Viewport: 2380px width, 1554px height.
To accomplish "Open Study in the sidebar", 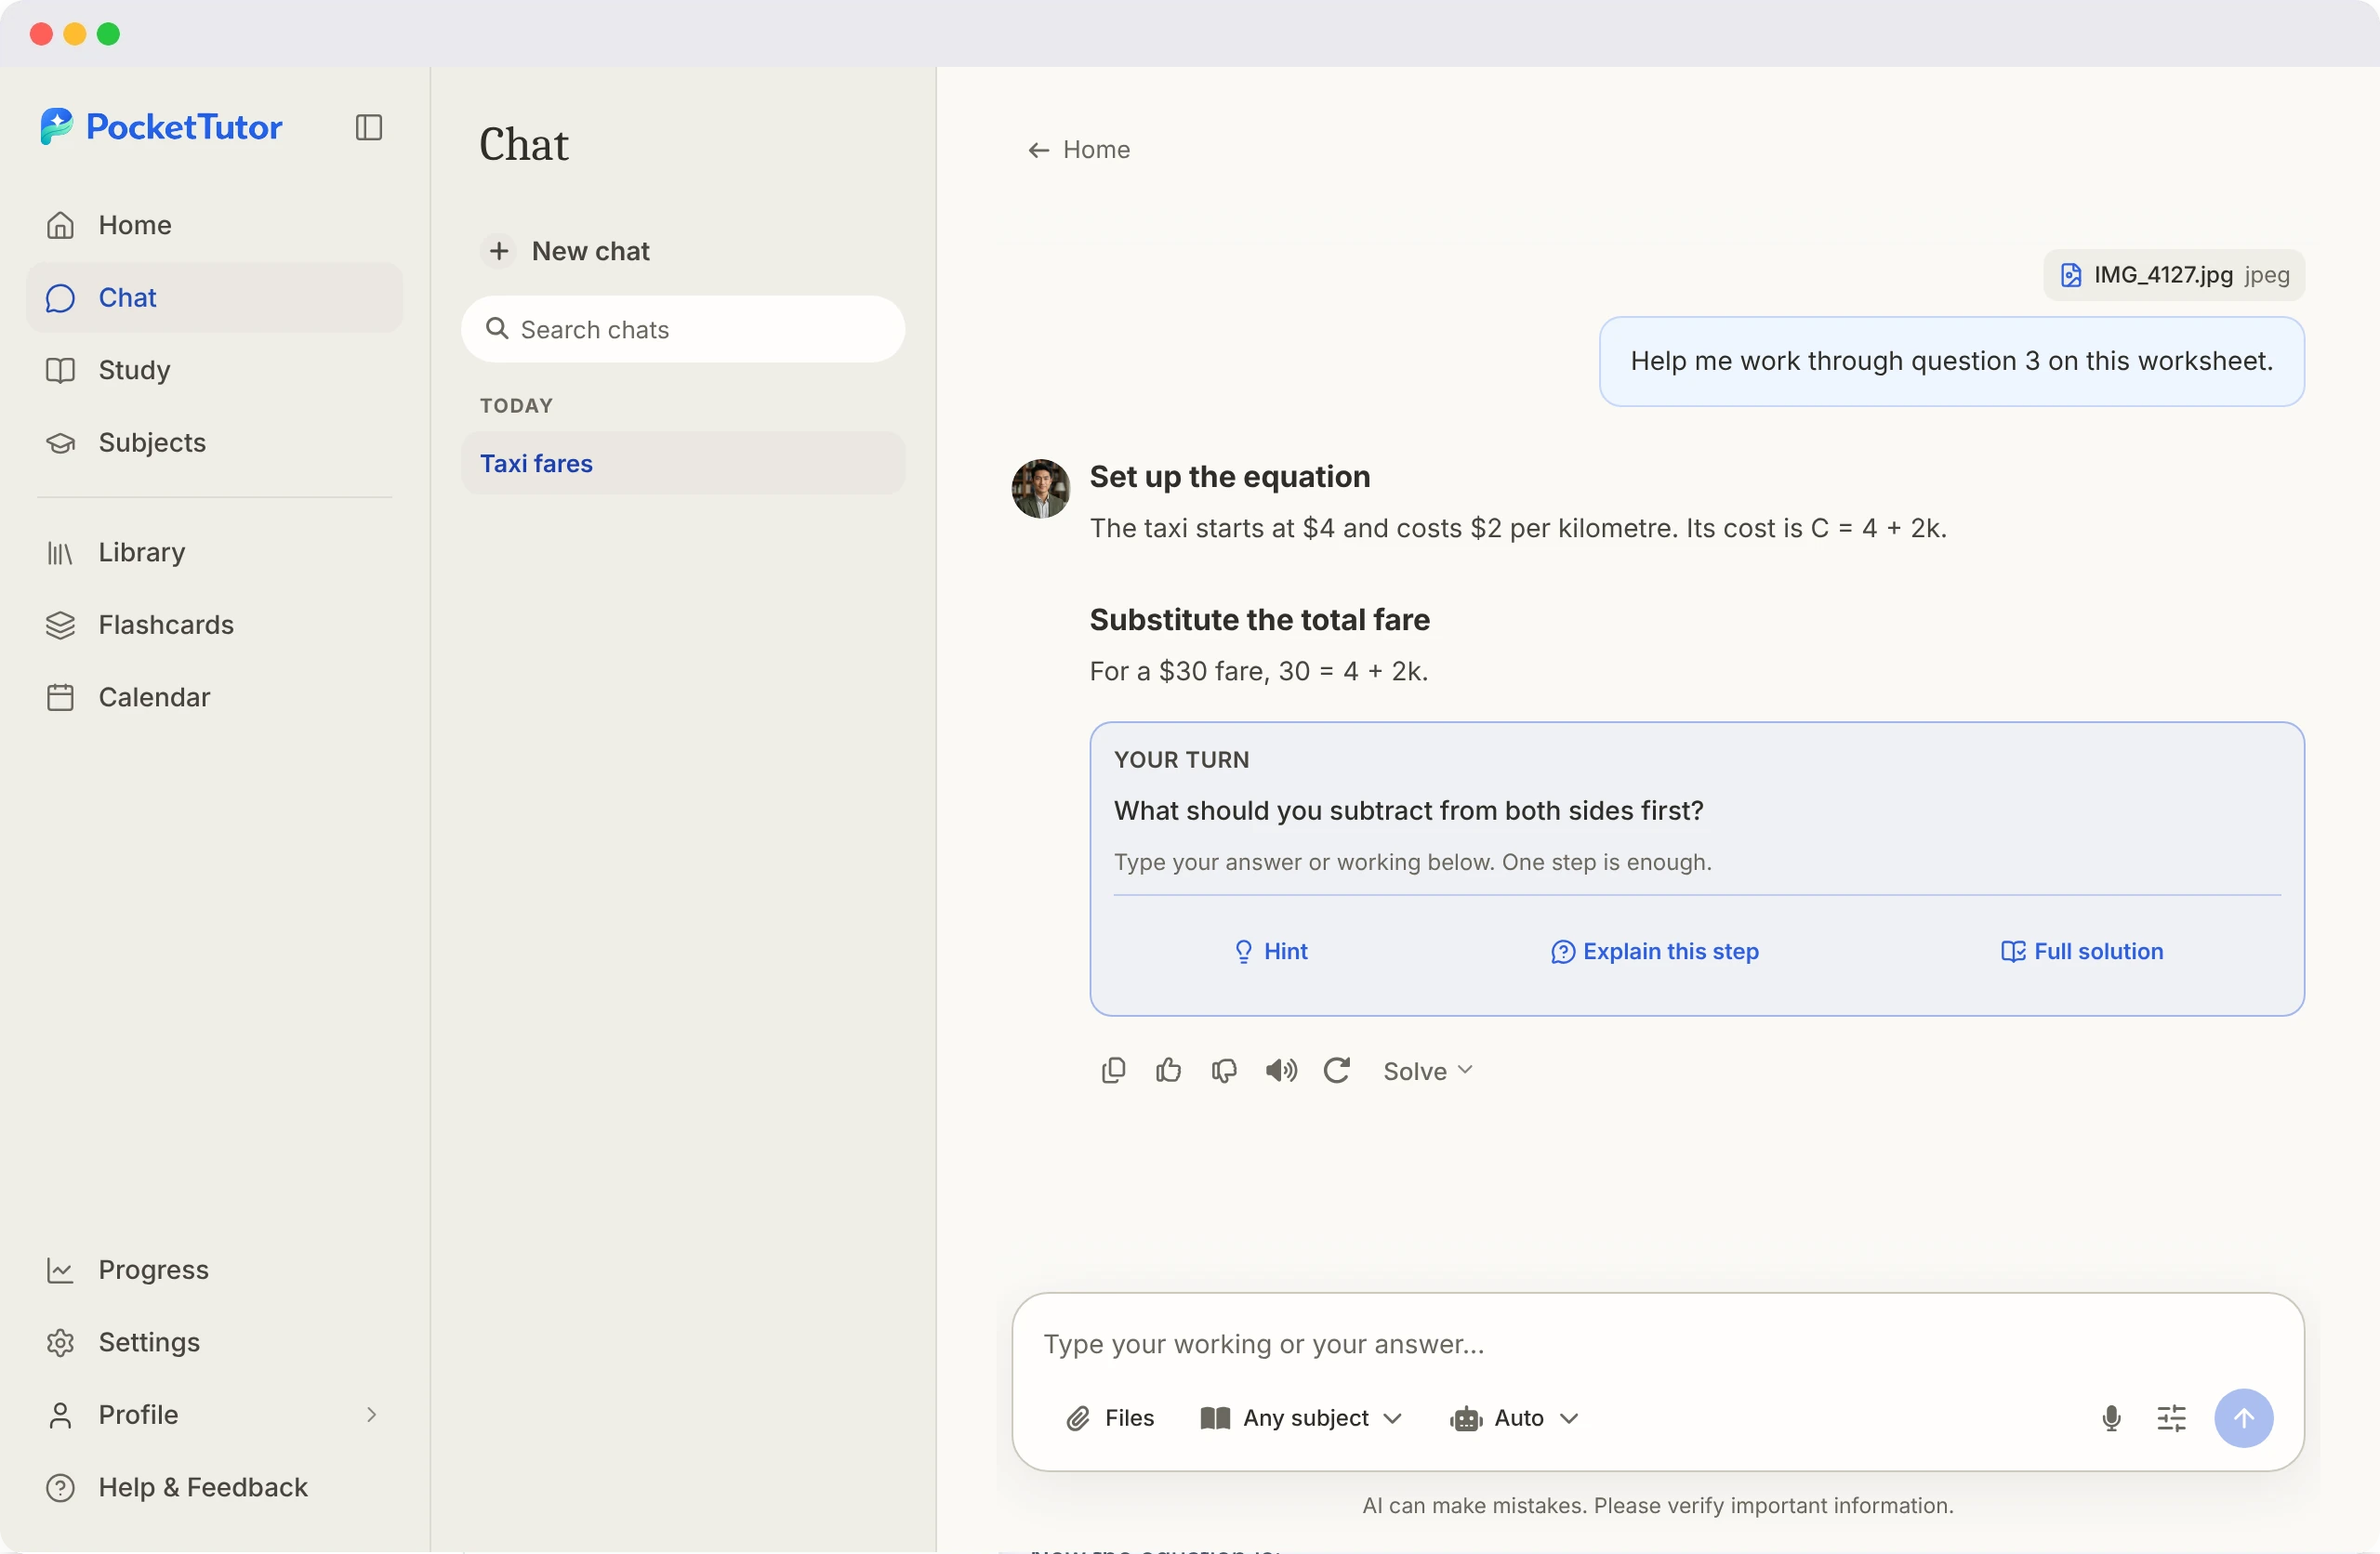I will [214, 370].
